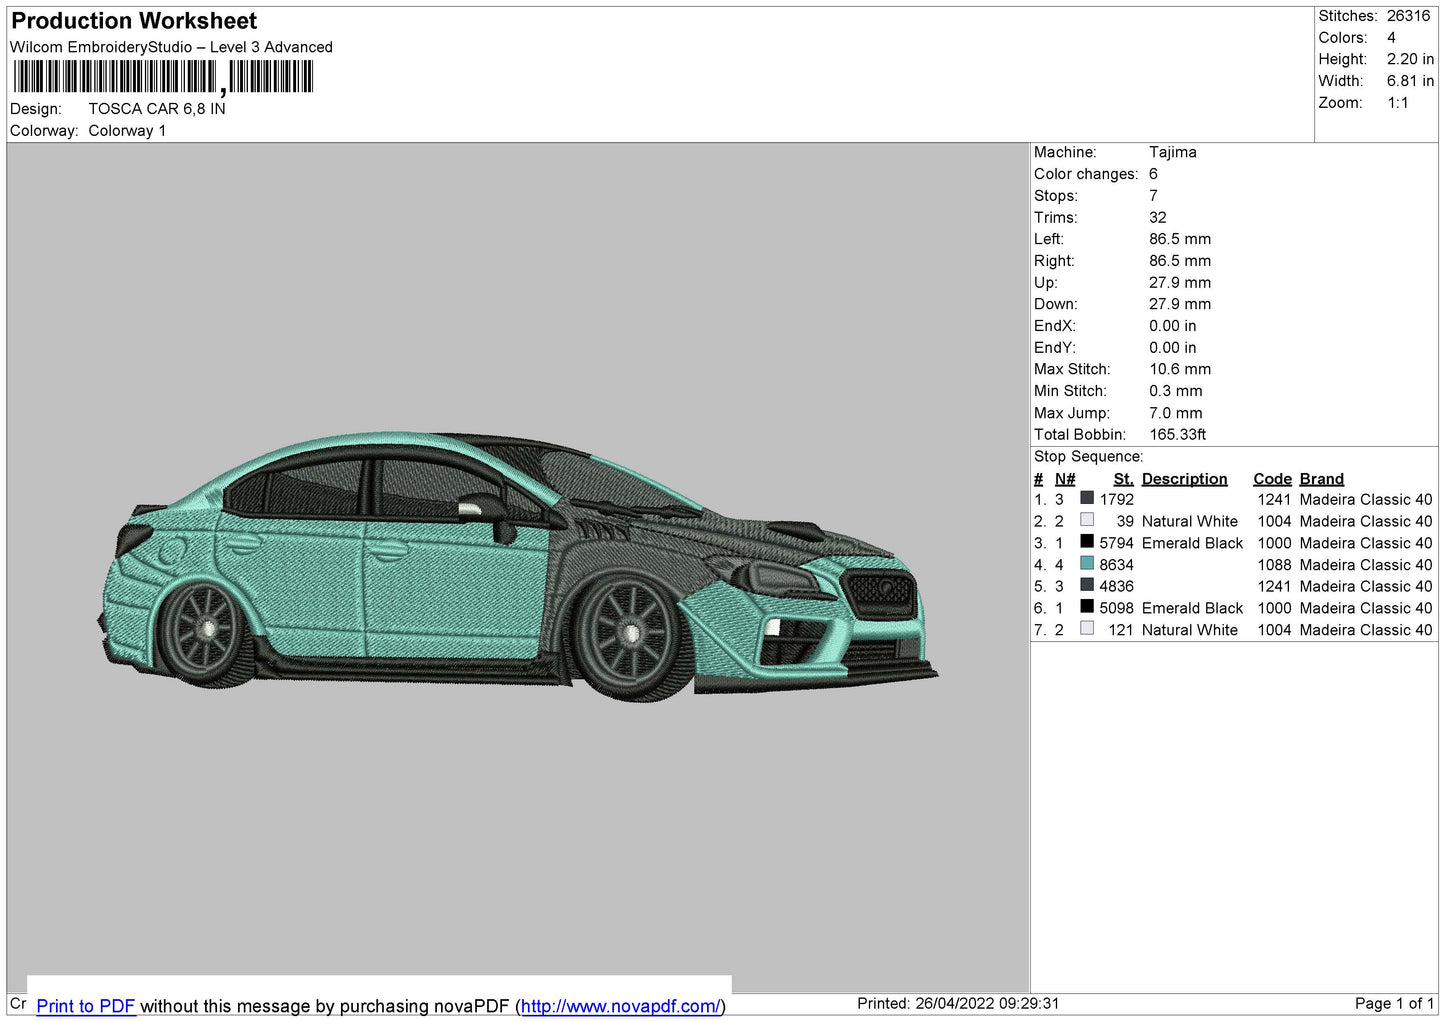Click the black swatch beside 5098 Emerald Black
The height and width of the screenshot is (1021, 1445).
point(1087,607)
